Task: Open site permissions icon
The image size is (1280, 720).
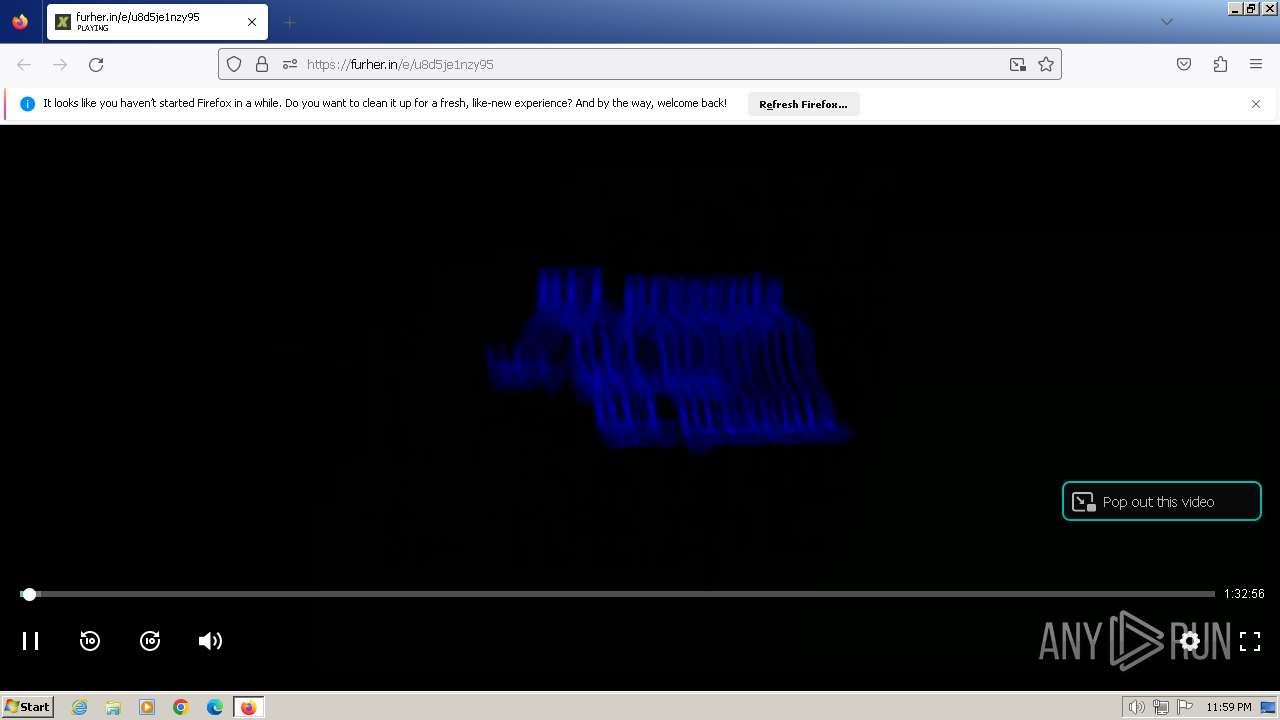Action: coord(290,64)
